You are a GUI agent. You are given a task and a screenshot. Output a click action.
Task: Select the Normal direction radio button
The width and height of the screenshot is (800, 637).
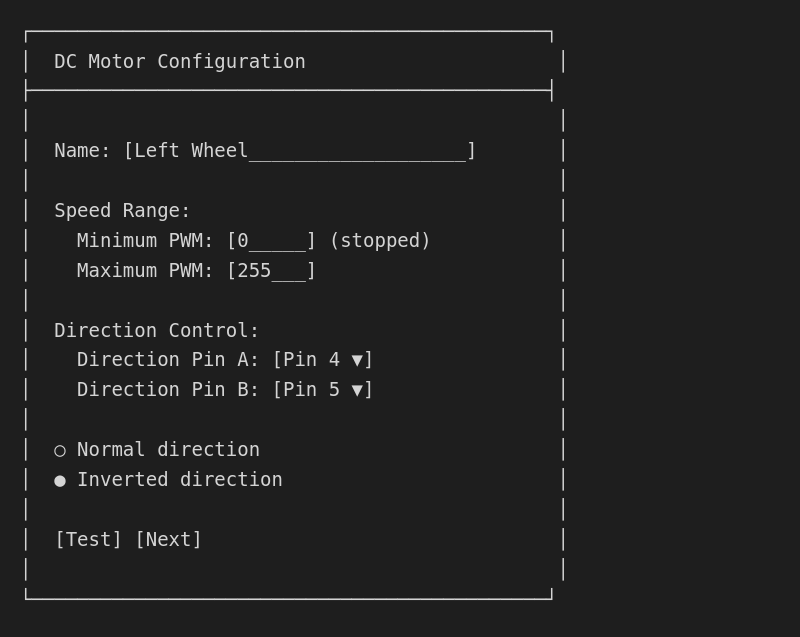[60, 449]
